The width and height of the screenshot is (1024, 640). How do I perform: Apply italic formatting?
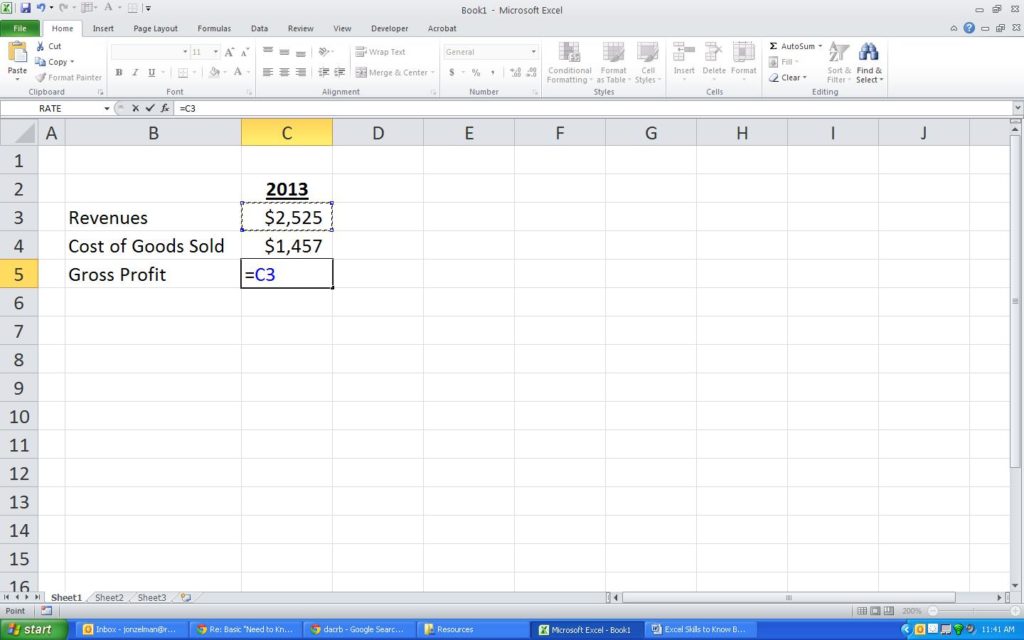pyautogui.click(x=135, y=72)
